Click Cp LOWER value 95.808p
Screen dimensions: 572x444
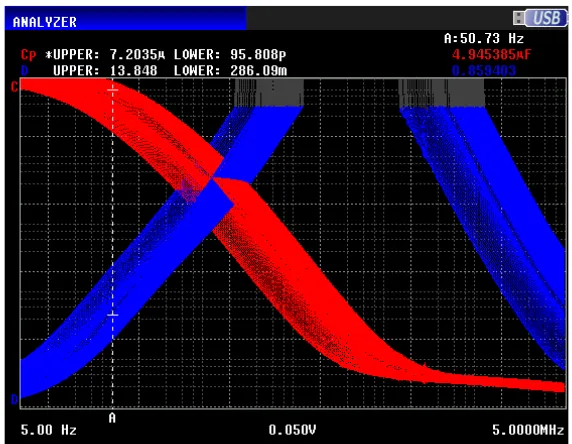click(258, 55)
